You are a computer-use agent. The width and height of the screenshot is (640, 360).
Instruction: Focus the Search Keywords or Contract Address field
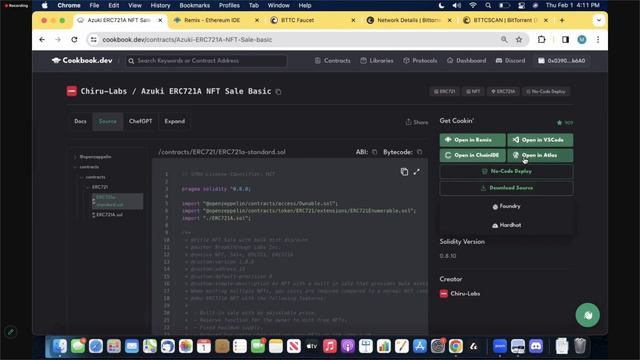tap(206, 61)
